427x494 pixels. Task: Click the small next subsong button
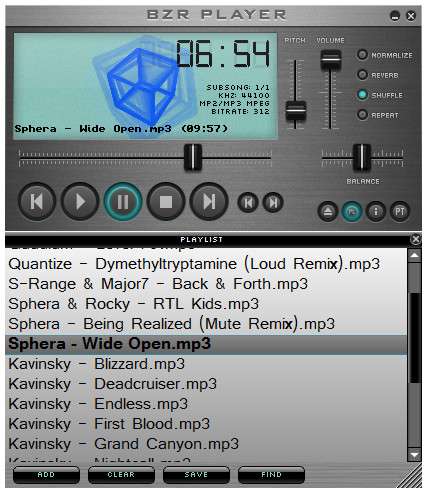click(x=273, y=202)
